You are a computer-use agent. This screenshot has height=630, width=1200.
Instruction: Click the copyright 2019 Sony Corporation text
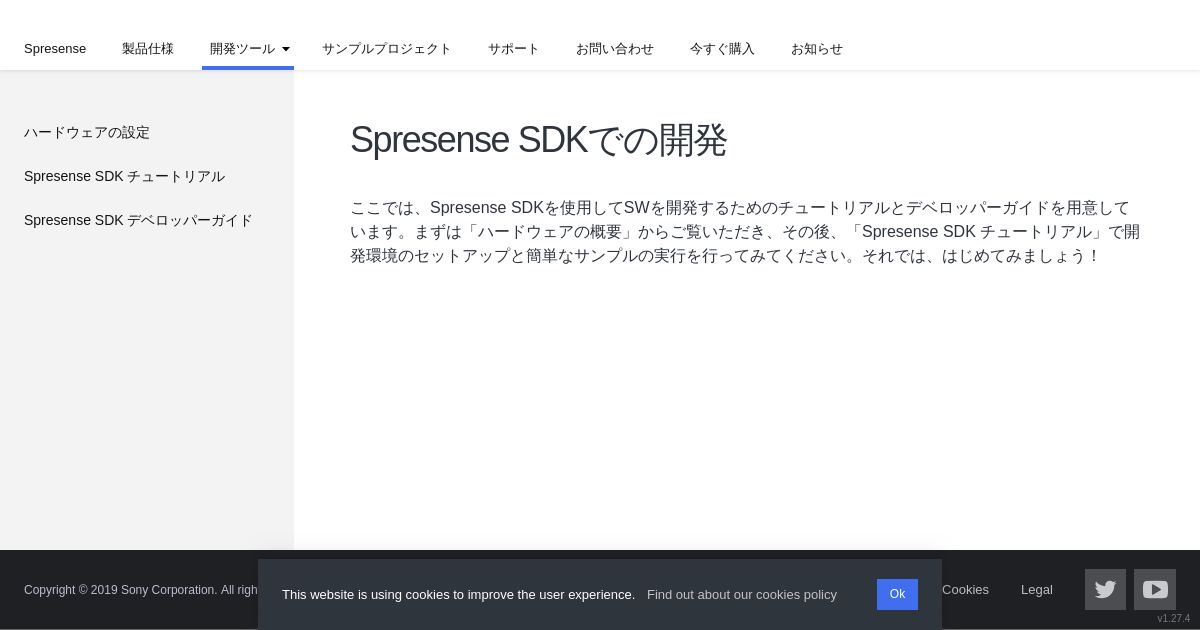[x=141, y=590]
